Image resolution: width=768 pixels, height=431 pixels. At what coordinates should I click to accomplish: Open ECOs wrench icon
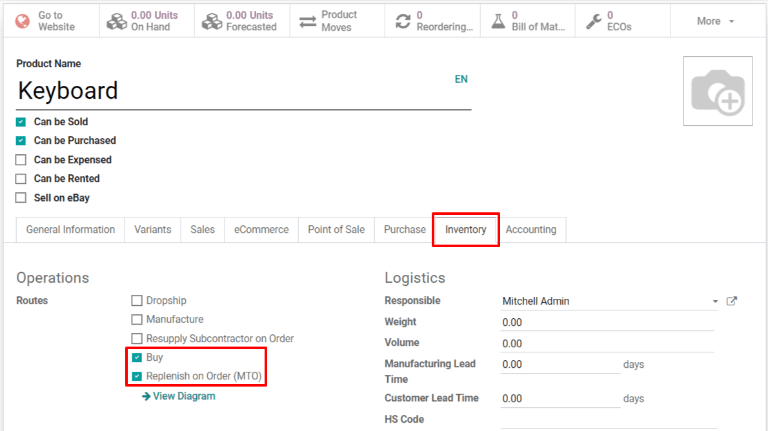pos(593,21)
